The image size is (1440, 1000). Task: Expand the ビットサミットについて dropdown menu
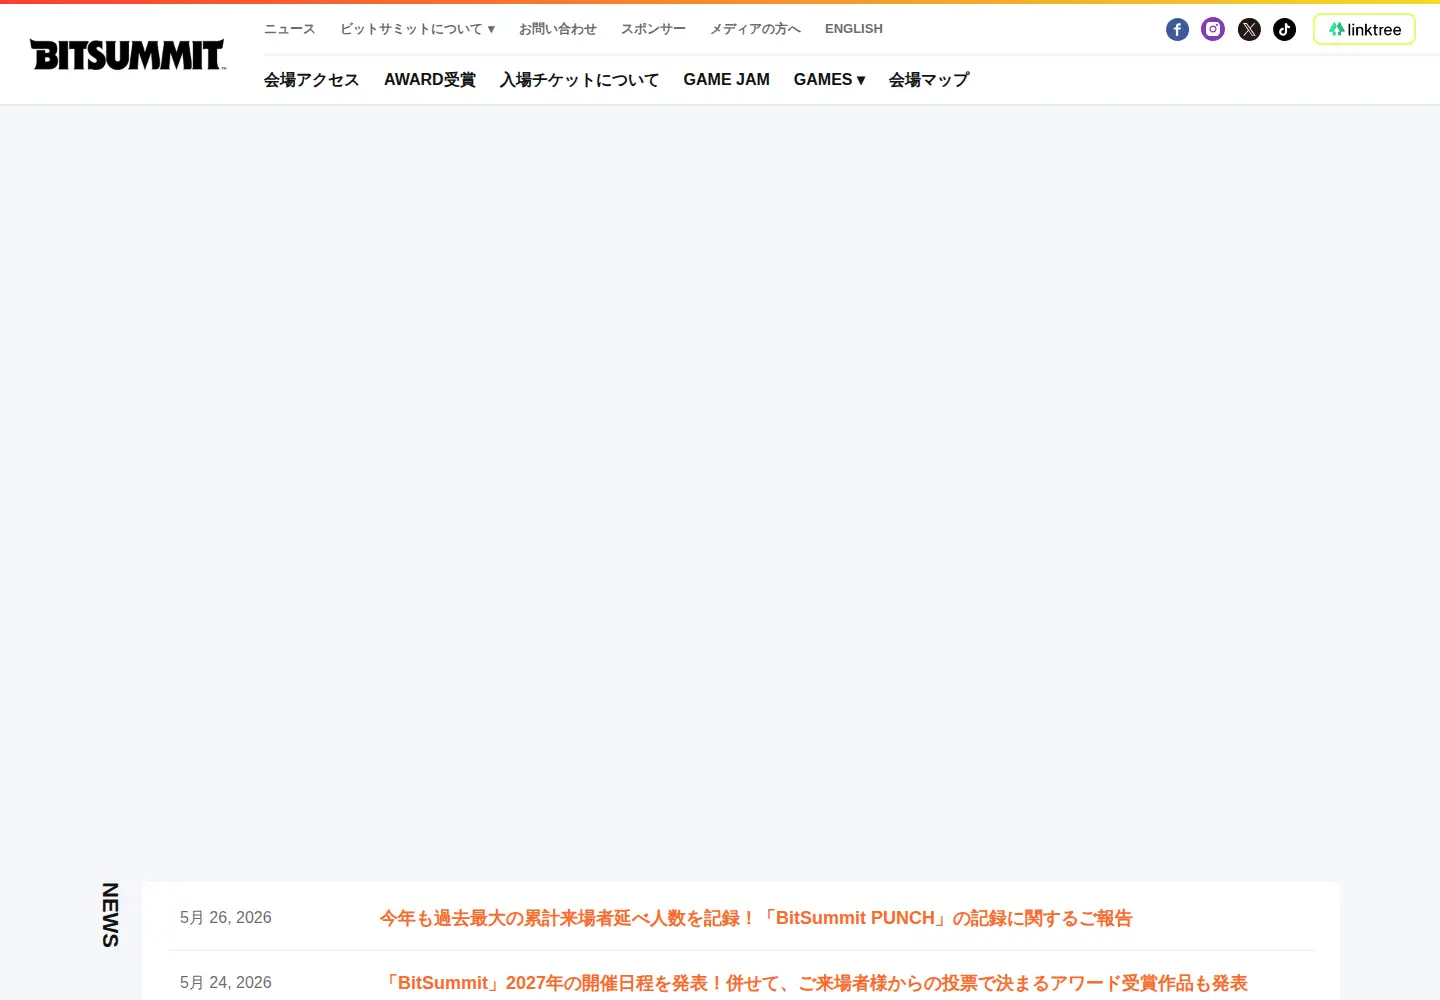[417, 29]
